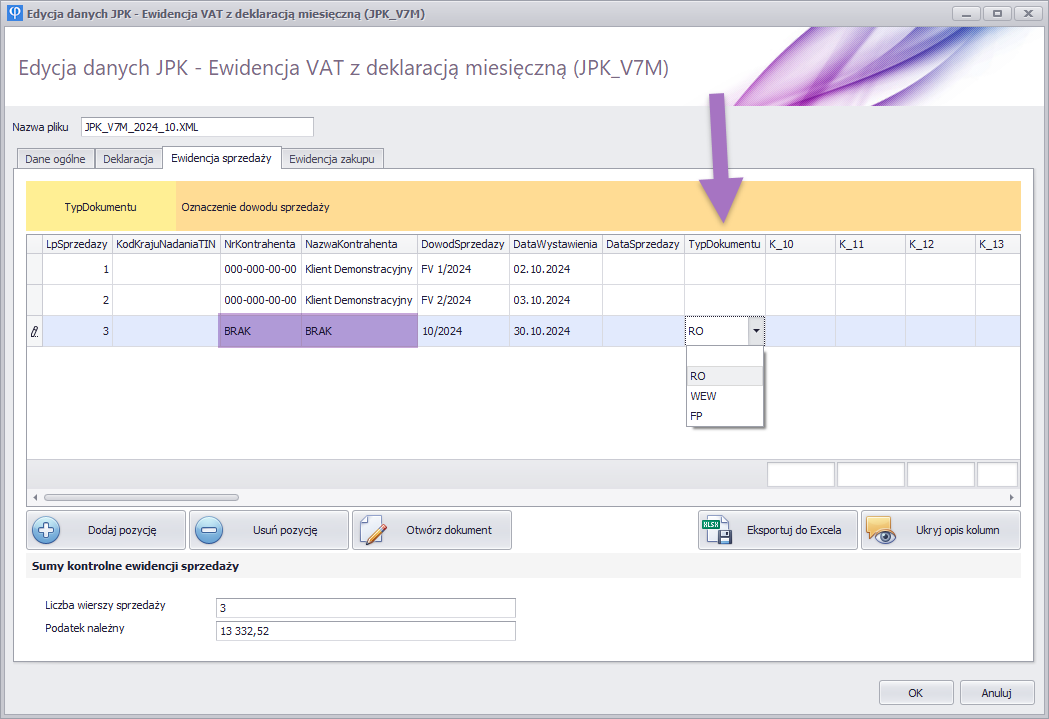The image size is (1049, 719).
Task: Click the Anuluj button
Action: 996,692
